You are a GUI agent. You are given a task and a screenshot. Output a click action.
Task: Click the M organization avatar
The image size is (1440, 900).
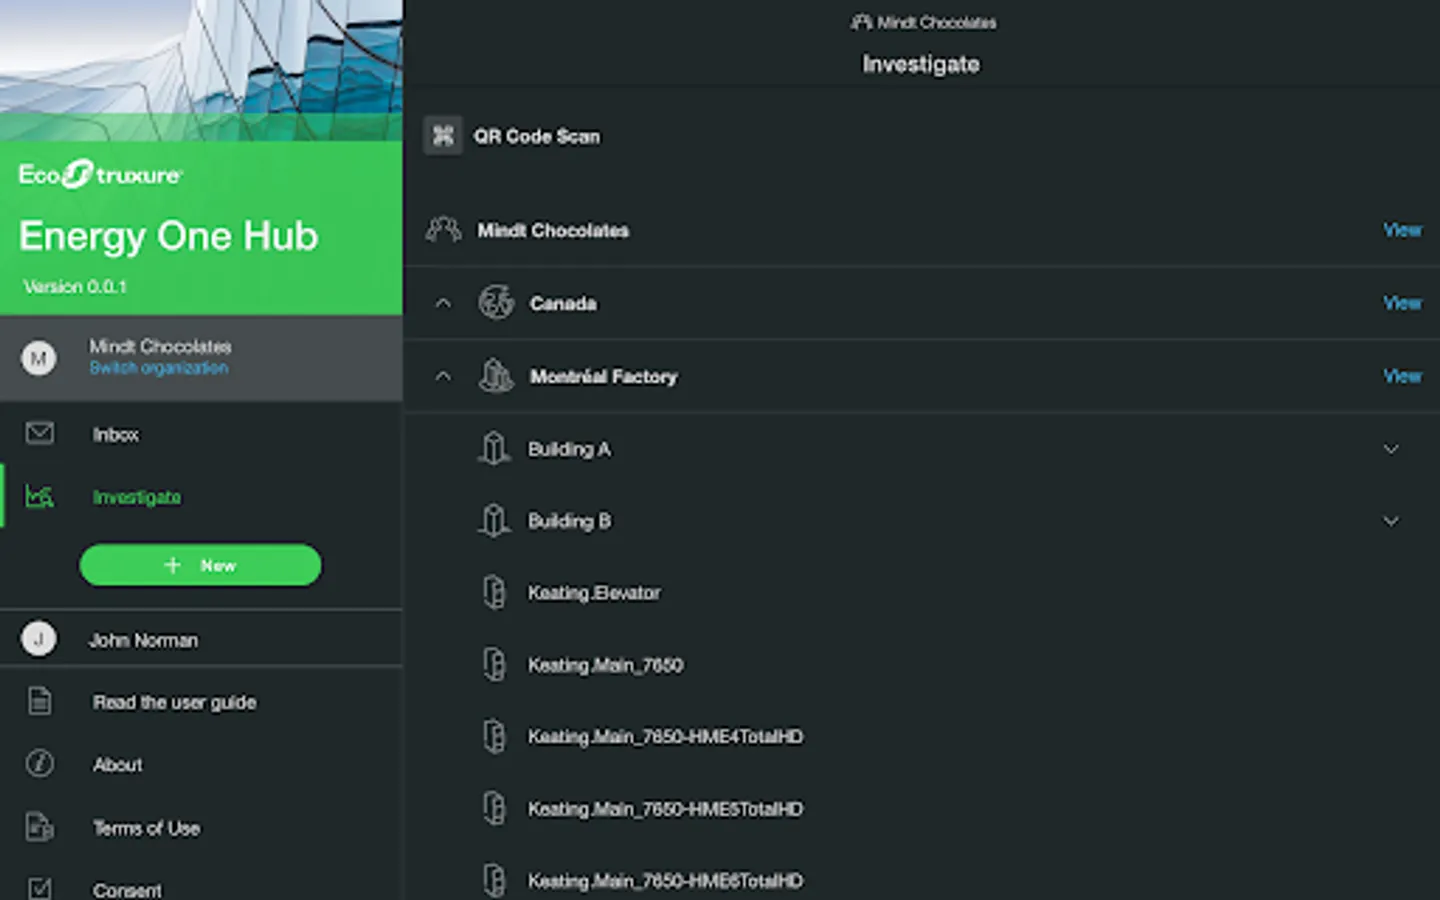[x=39, y=358]
